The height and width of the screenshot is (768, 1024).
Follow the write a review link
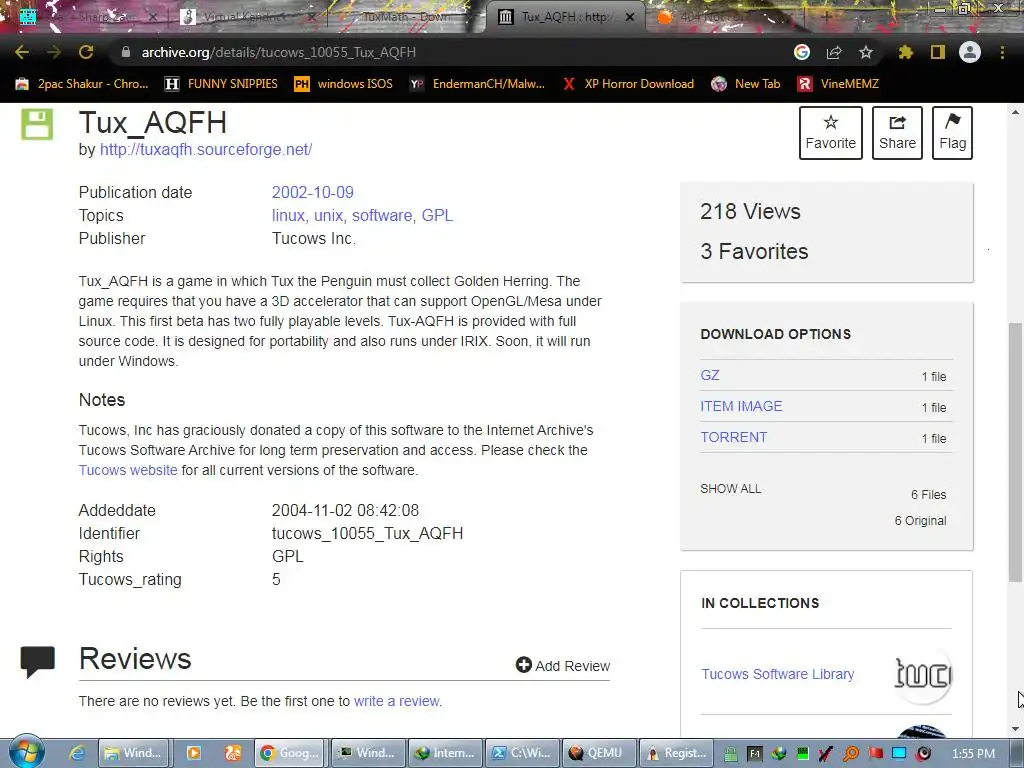coord(396,701)
